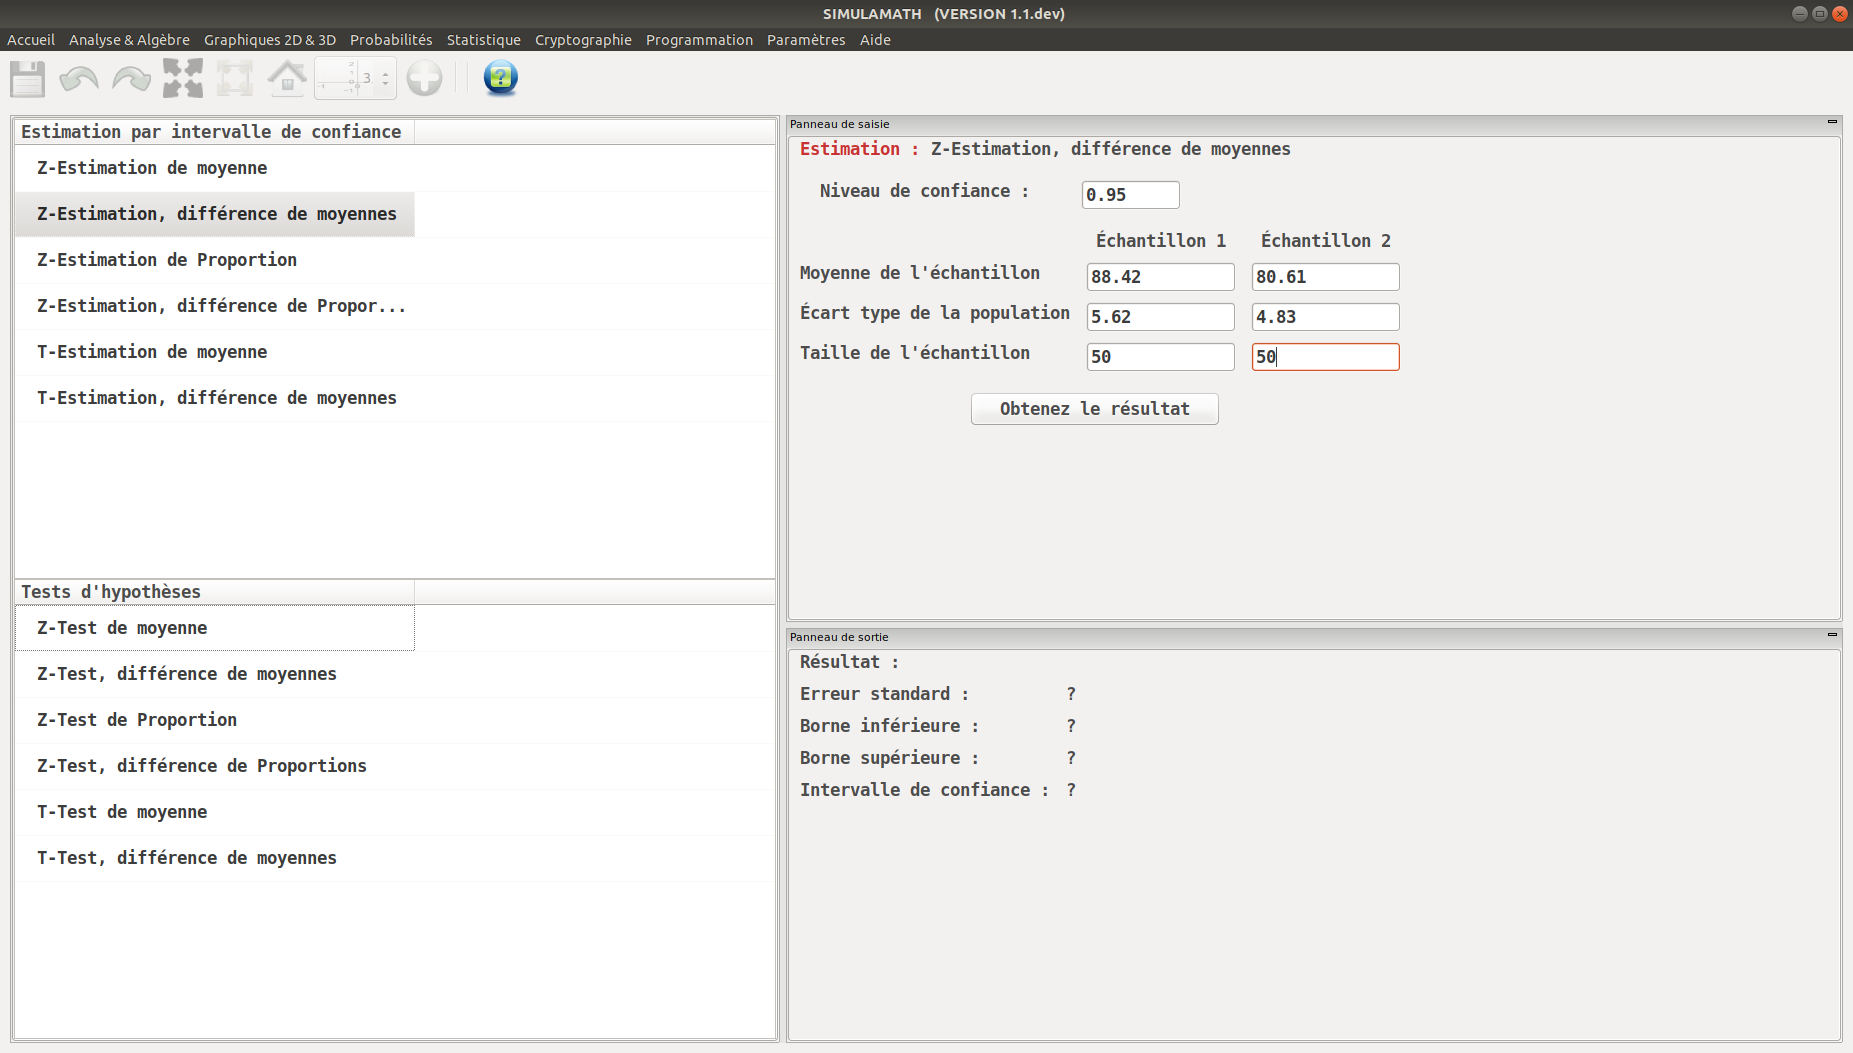Click Échantillon 2 standard deviation field 4.83
This screenshot has height=1053, width=1853.
tap(1325, 317)
